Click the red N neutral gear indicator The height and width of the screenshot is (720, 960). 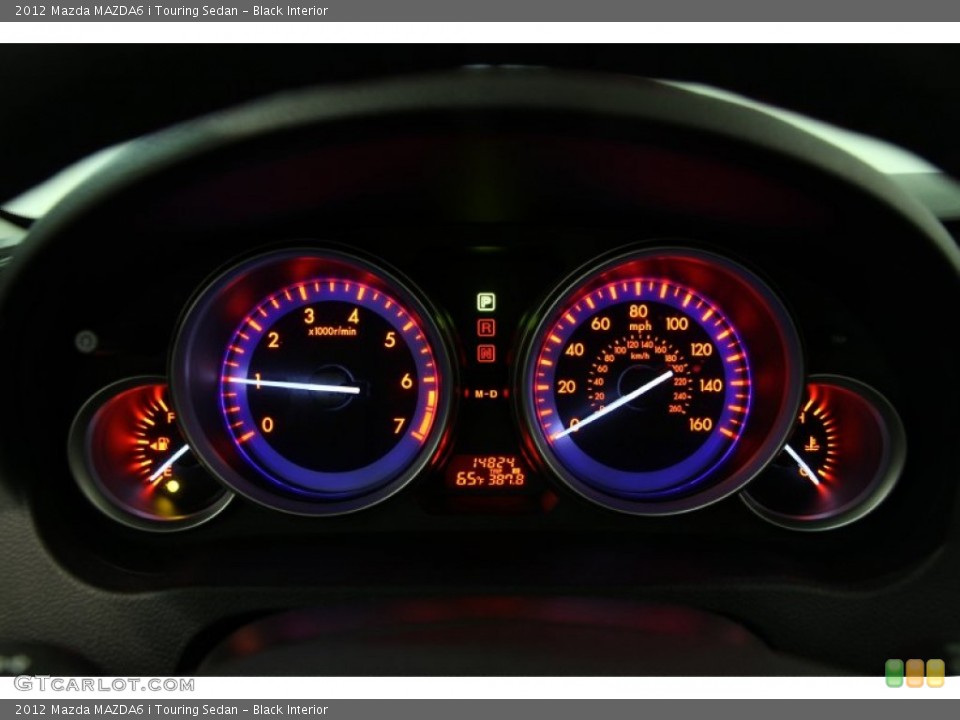point(486,353)
